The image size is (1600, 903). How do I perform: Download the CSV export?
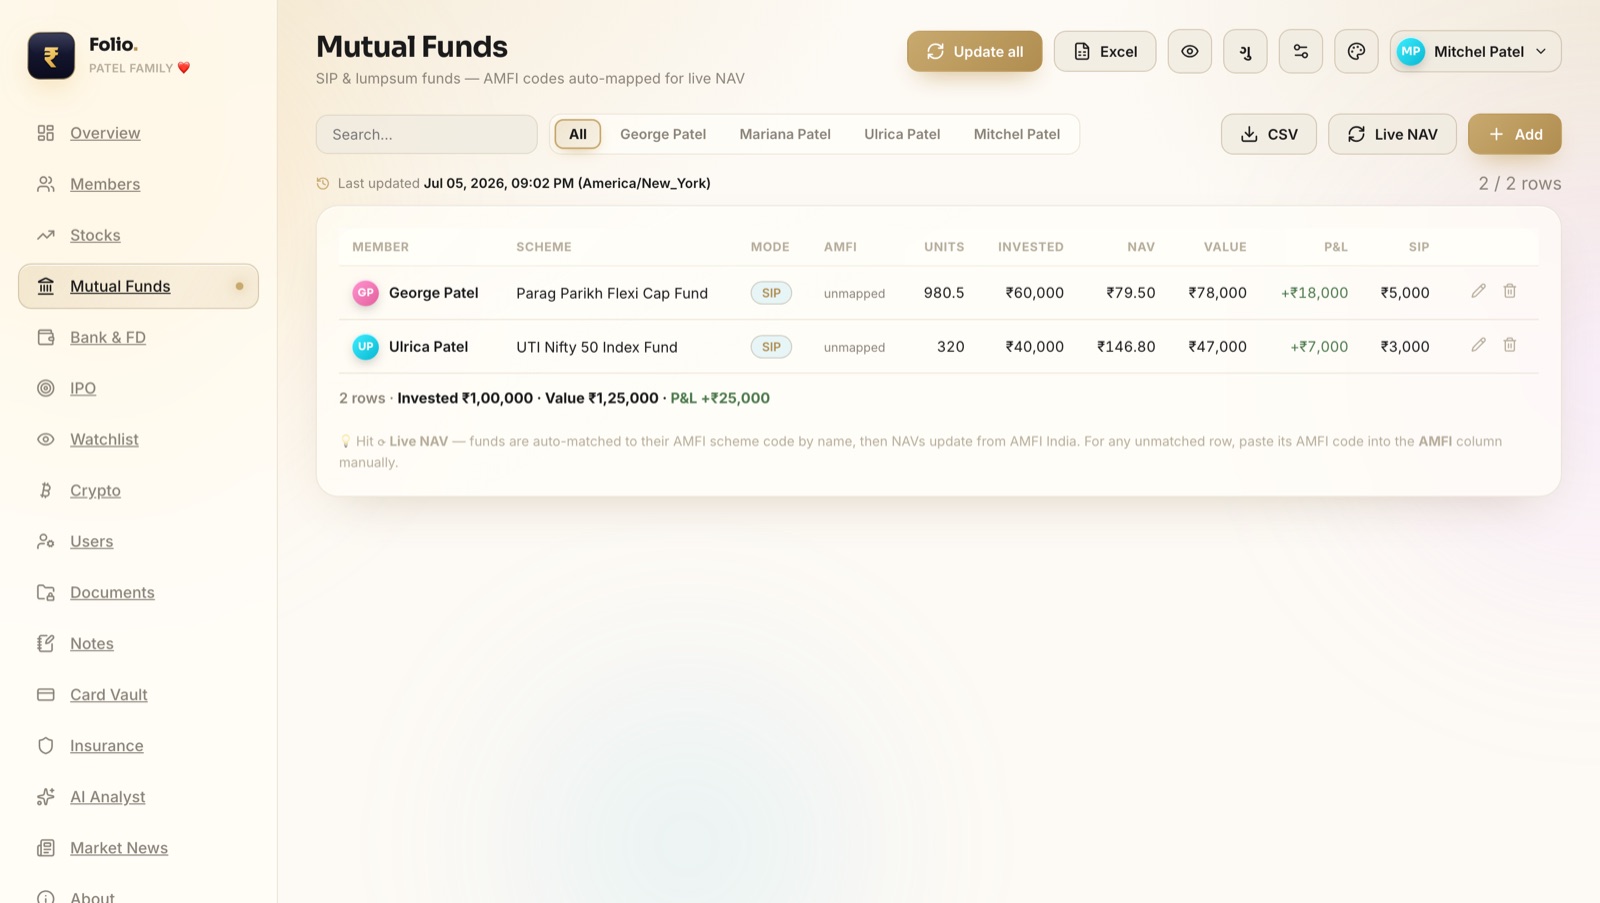pyautogui.click(x=1269, y=134)
